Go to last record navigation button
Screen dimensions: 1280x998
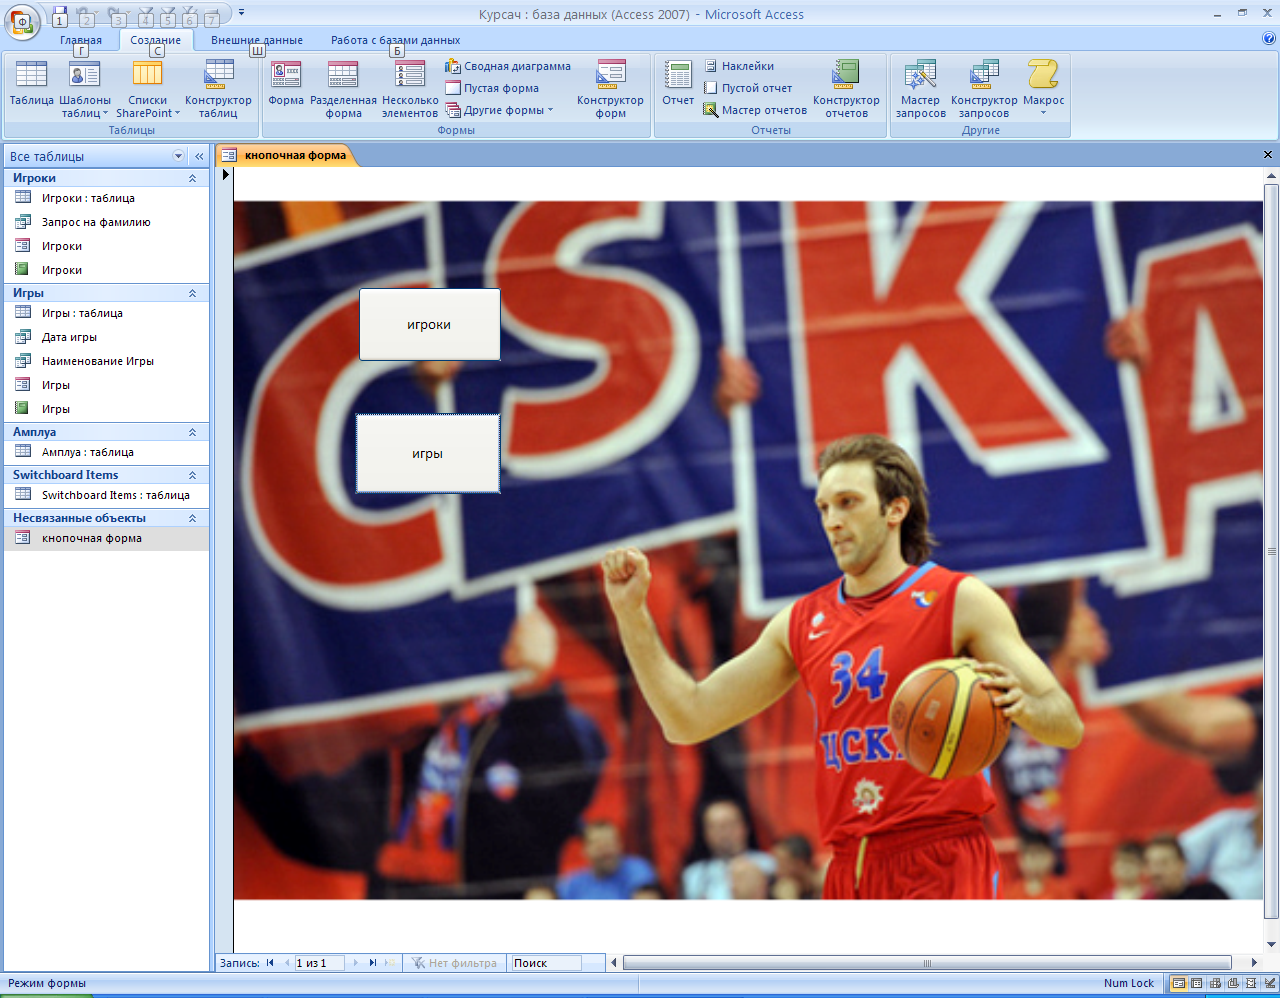tap(372, 963)
